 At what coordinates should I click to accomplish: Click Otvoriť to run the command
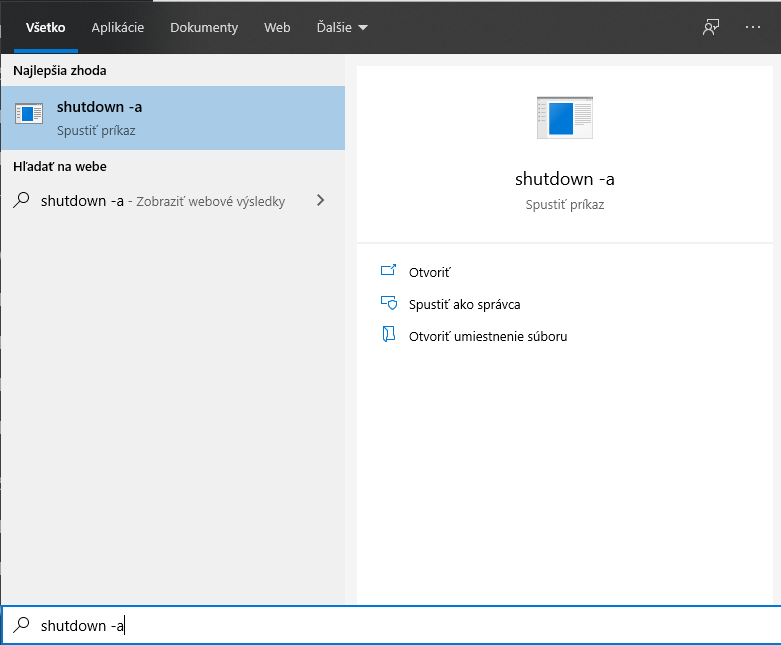point(429,272)
